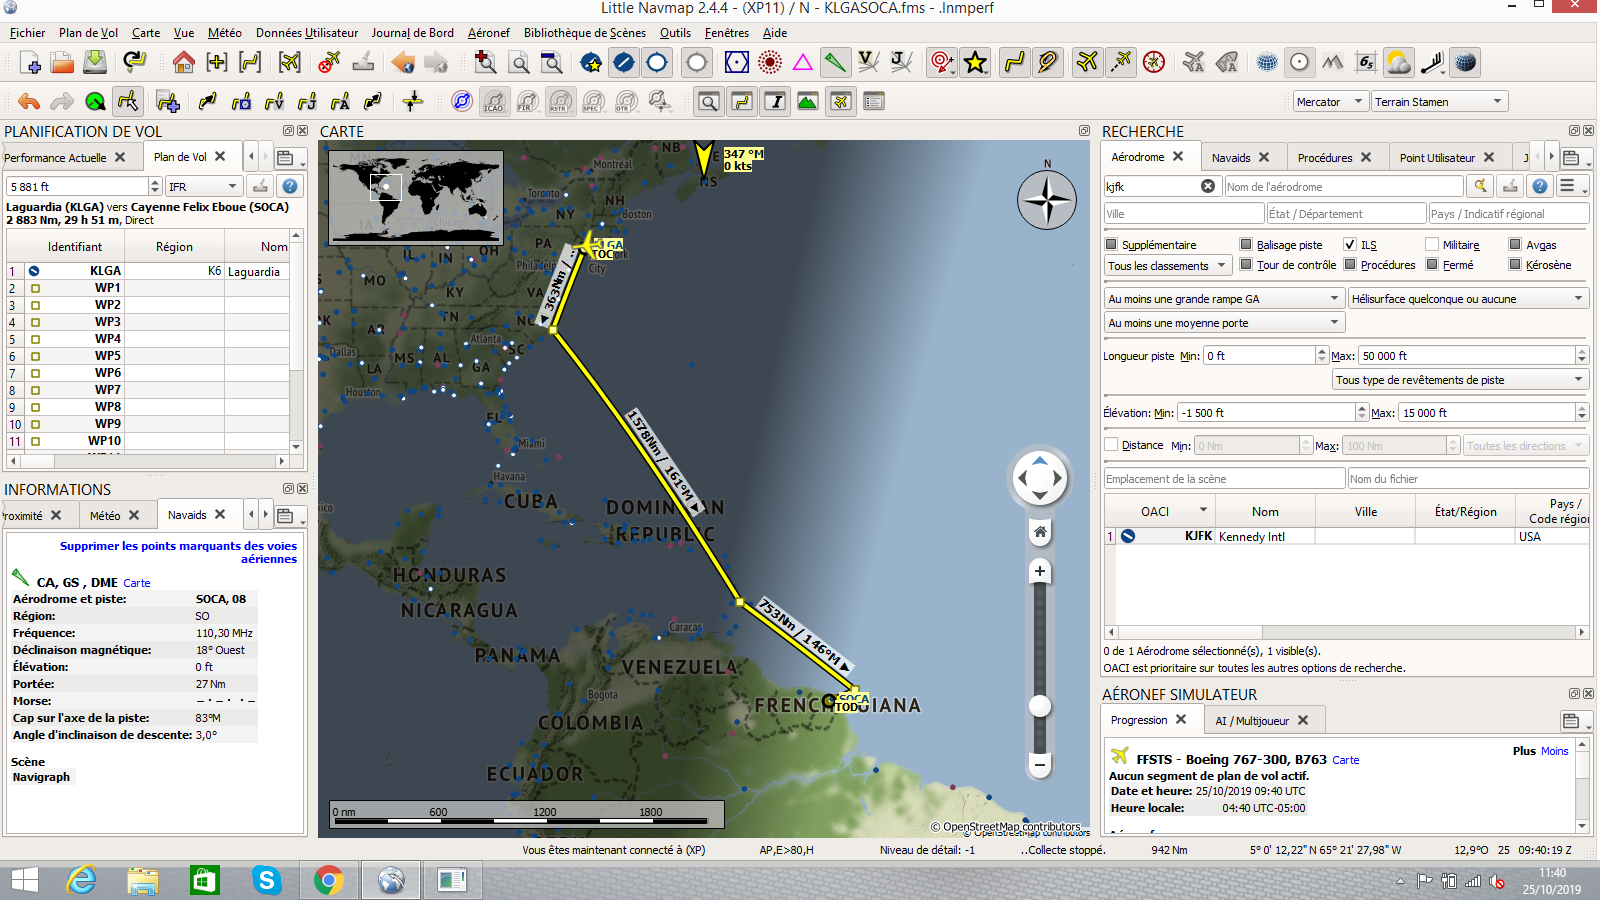Viewport: 1600px width, 900px height.
Task: Save flight plan with green arrow icon
Action: point(95,62)
